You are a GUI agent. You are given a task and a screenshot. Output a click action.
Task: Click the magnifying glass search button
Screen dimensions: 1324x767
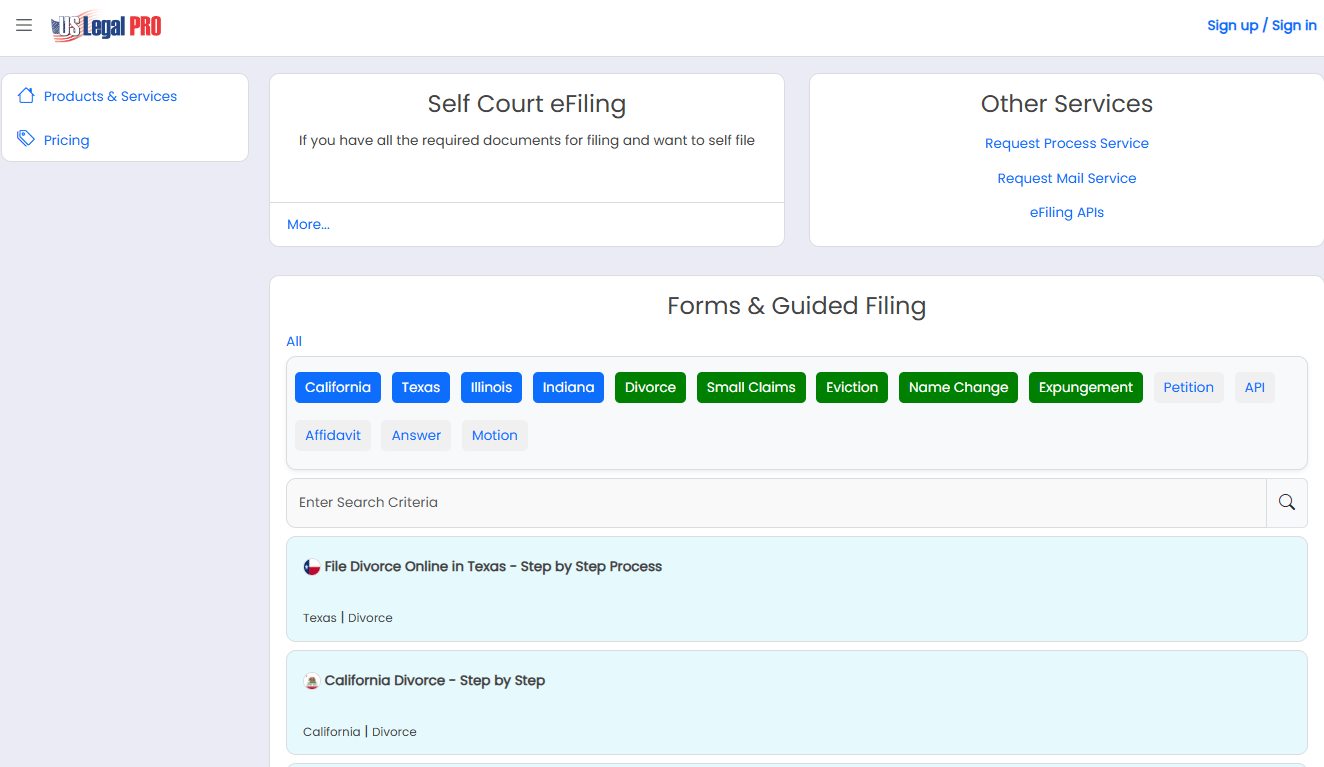point(1287,503)
